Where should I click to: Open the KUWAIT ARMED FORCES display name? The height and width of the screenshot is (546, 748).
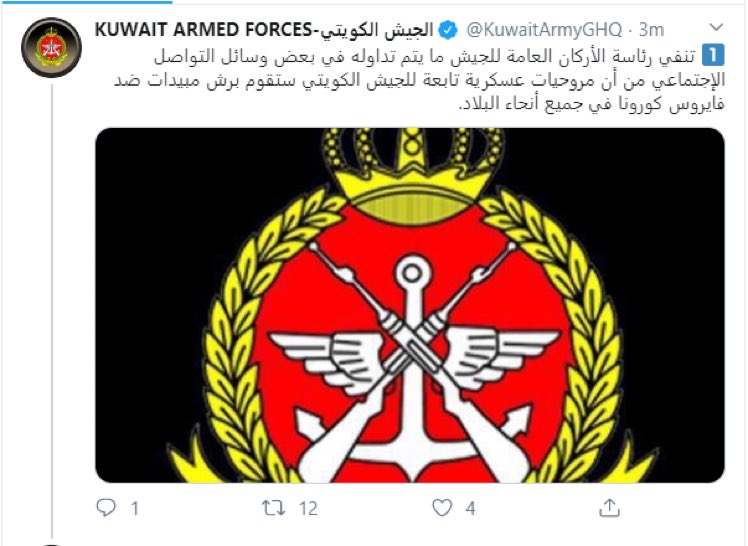click(x=264, y=30)
